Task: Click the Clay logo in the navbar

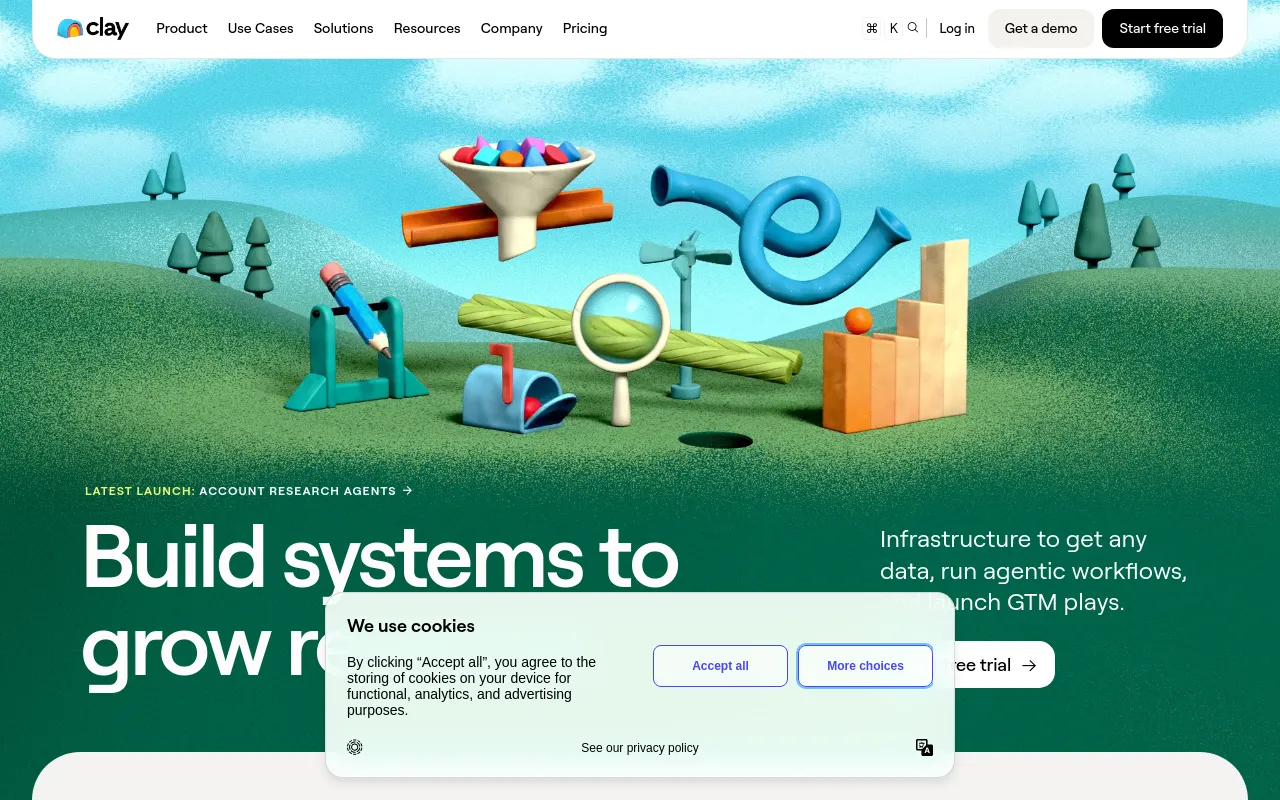Action: (x=93, y=28)
